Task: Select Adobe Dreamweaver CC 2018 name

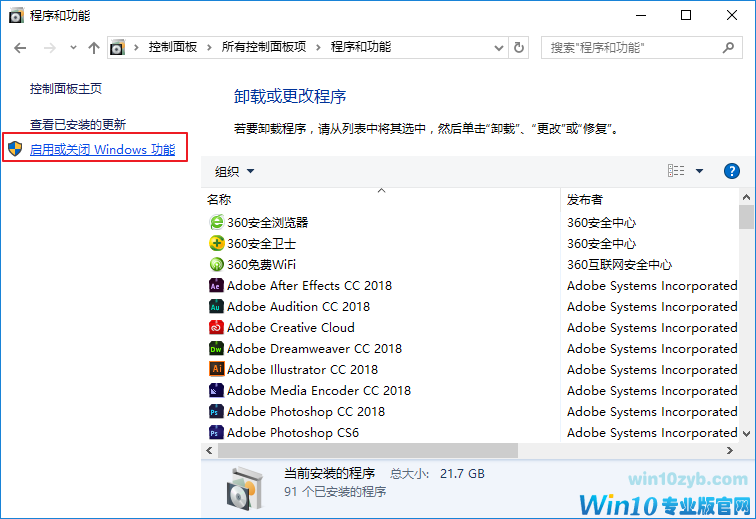Action: (x=314, y=348)
